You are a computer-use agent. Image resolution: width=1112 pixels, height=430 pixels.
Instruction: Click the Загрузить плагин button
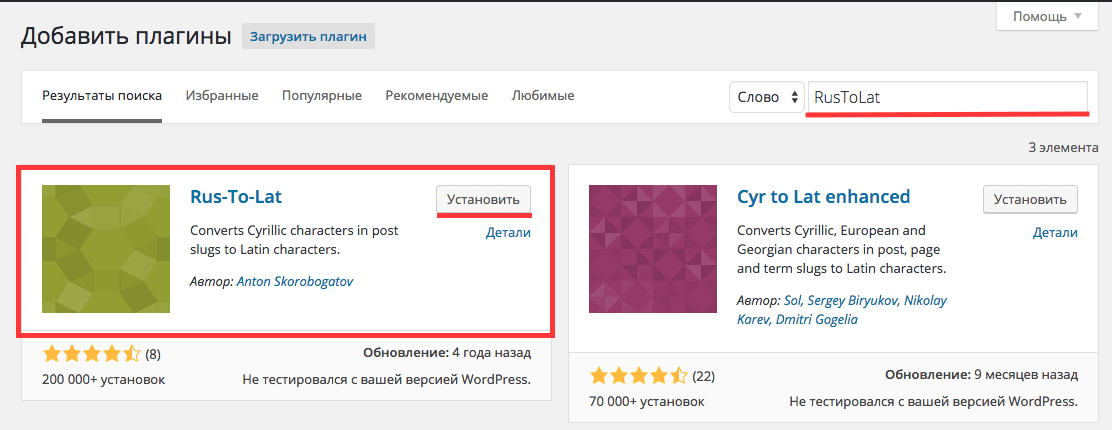[308, 37]
